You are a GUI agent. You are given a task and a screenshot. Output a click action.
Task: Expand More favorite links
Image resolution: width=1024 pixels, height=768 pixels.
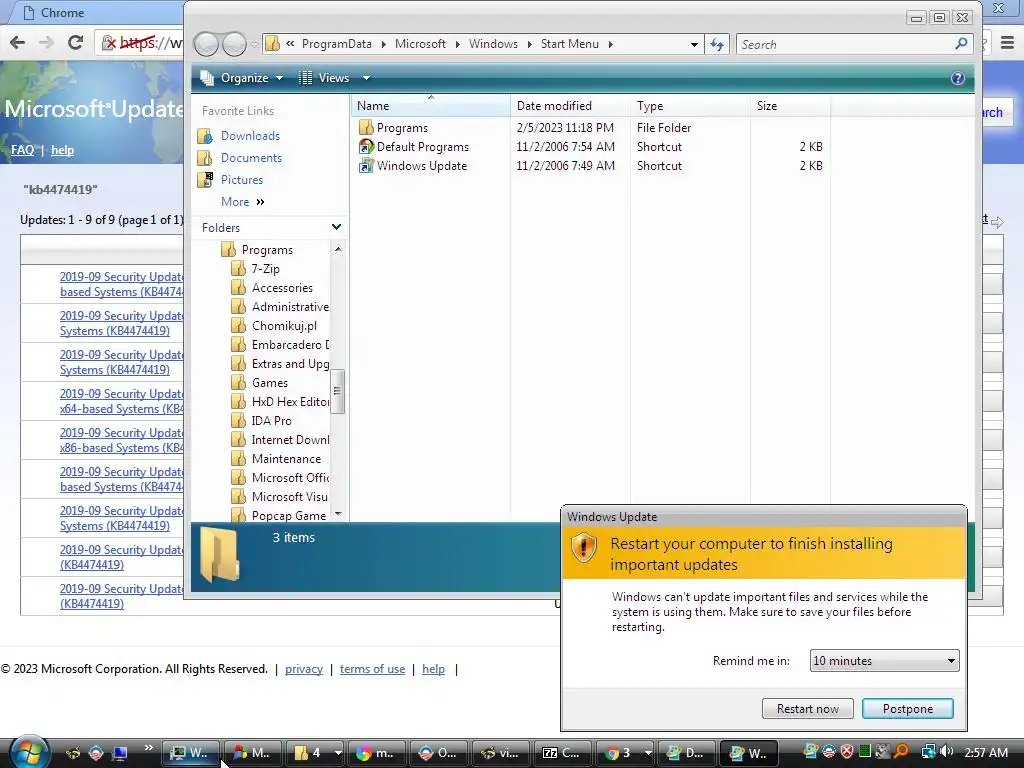point(242,202)
